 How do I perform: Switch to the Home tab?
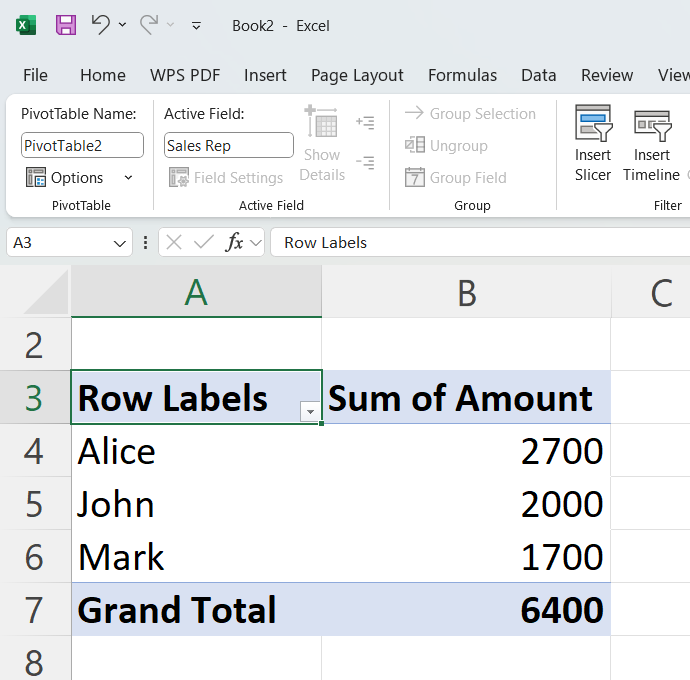(103, 75)
